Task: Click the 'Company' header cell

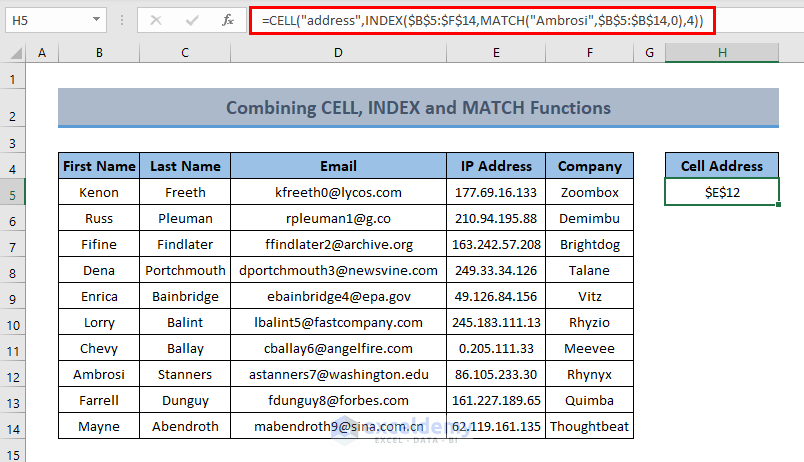Action: (590, 166)
